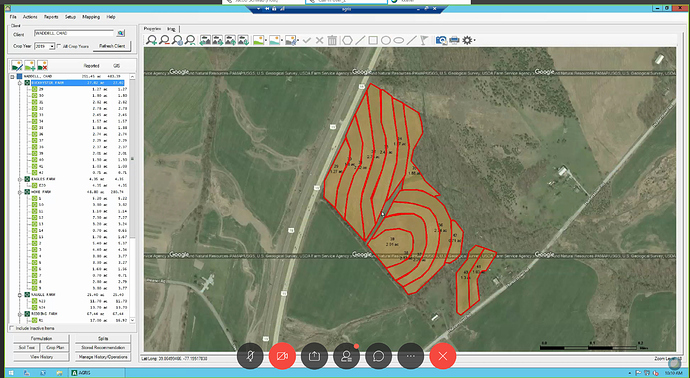Click the Manage History/Operations button
Image resolution: width=690 pixels, height=378 pixels.
[x=103, y=357]
